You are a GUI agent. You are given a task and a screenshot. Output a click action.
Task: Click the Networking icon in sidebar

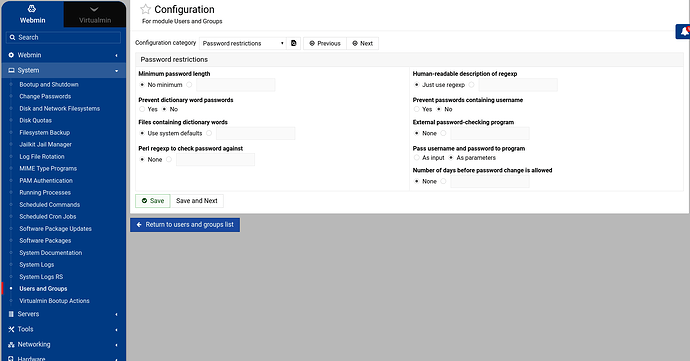(x=11, y=345)
